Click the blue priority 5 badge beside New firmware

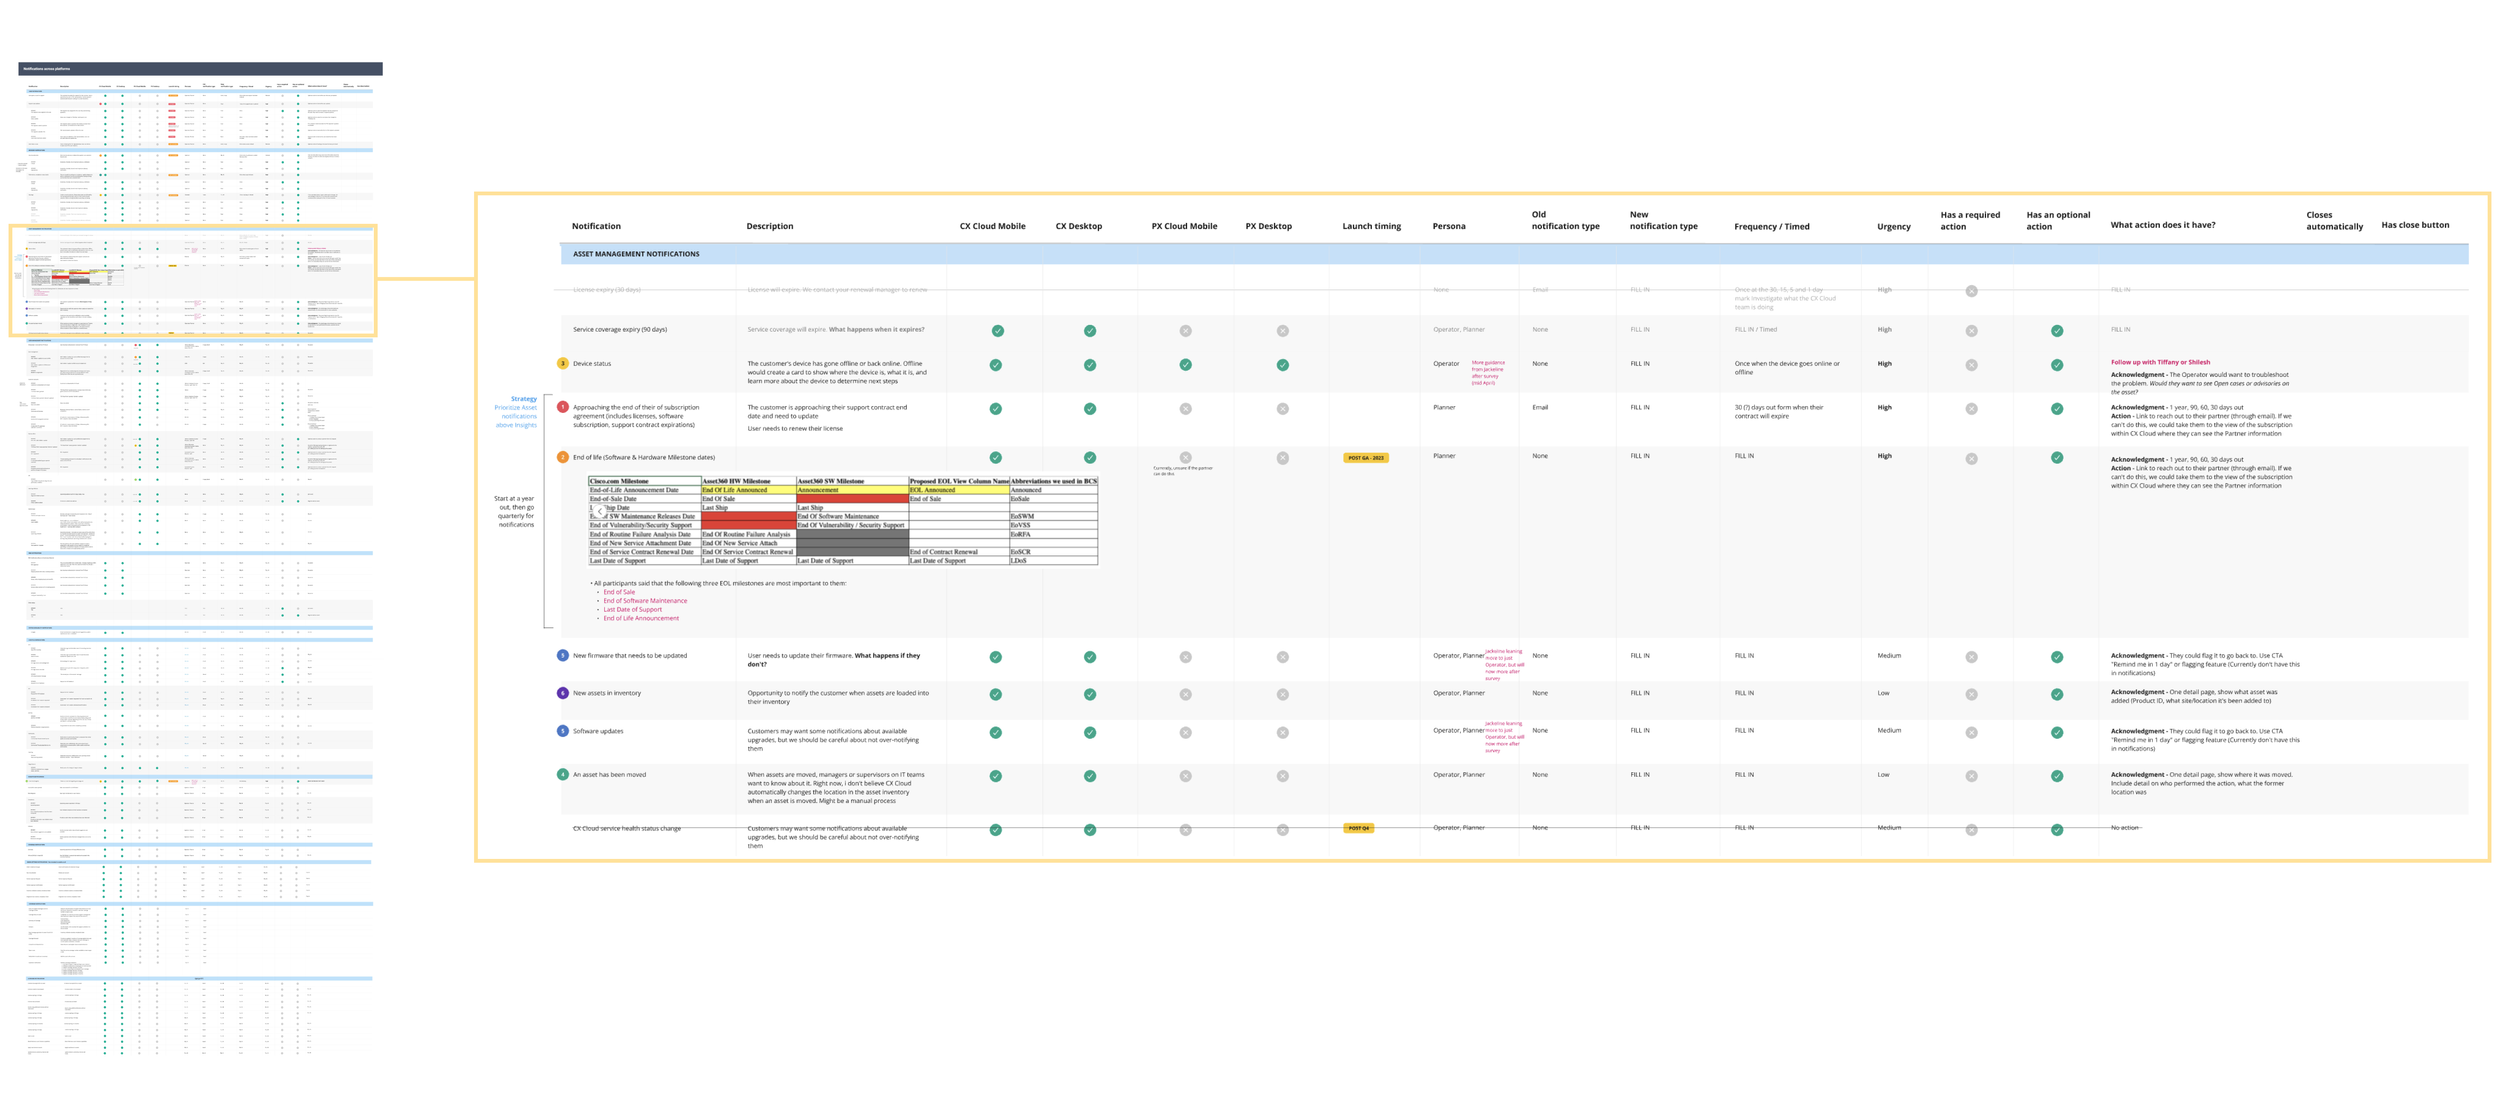[562, 656]
